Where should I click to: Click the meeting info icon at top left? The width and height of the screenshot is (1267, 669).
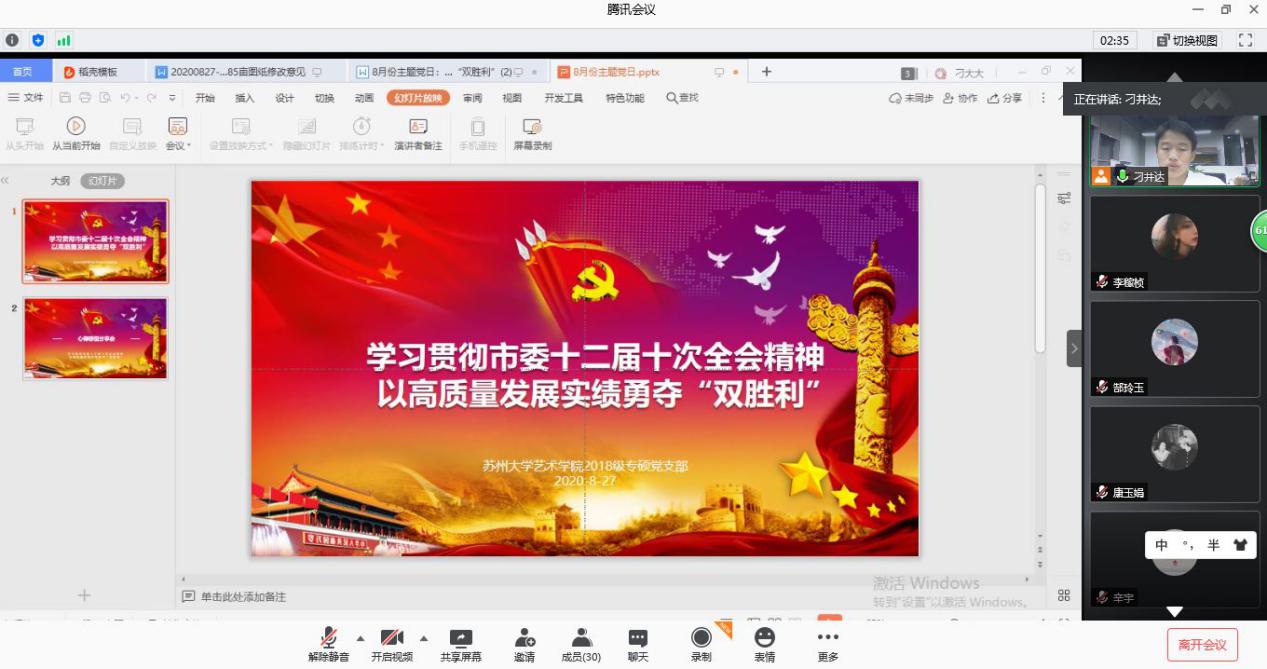click(12, 40)
